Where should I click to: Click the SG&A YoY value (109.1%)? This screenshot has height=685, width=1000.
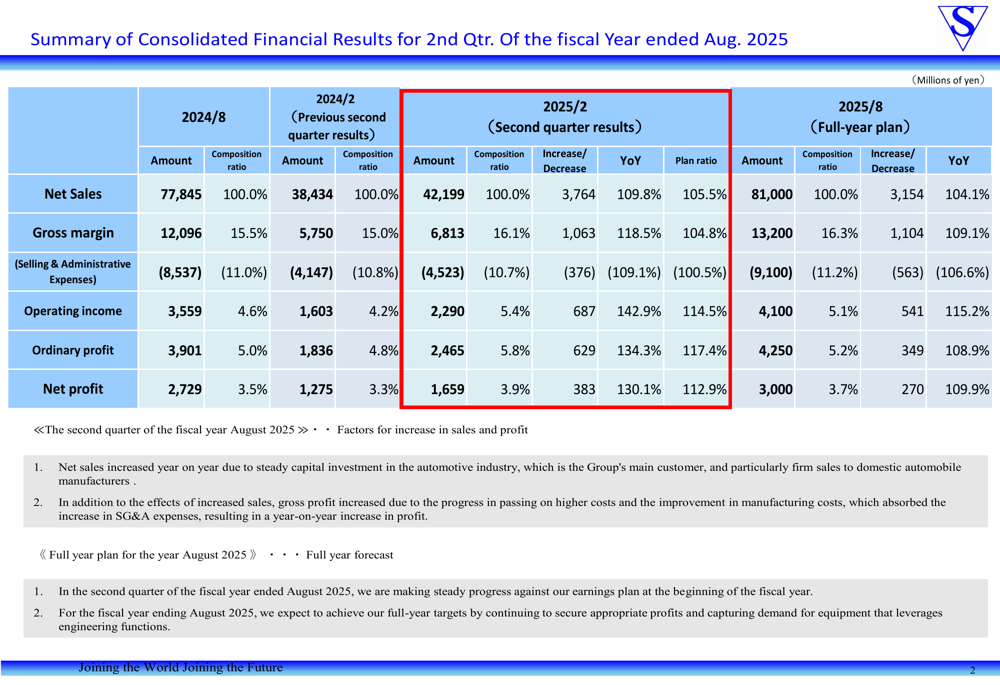[634, 272]
